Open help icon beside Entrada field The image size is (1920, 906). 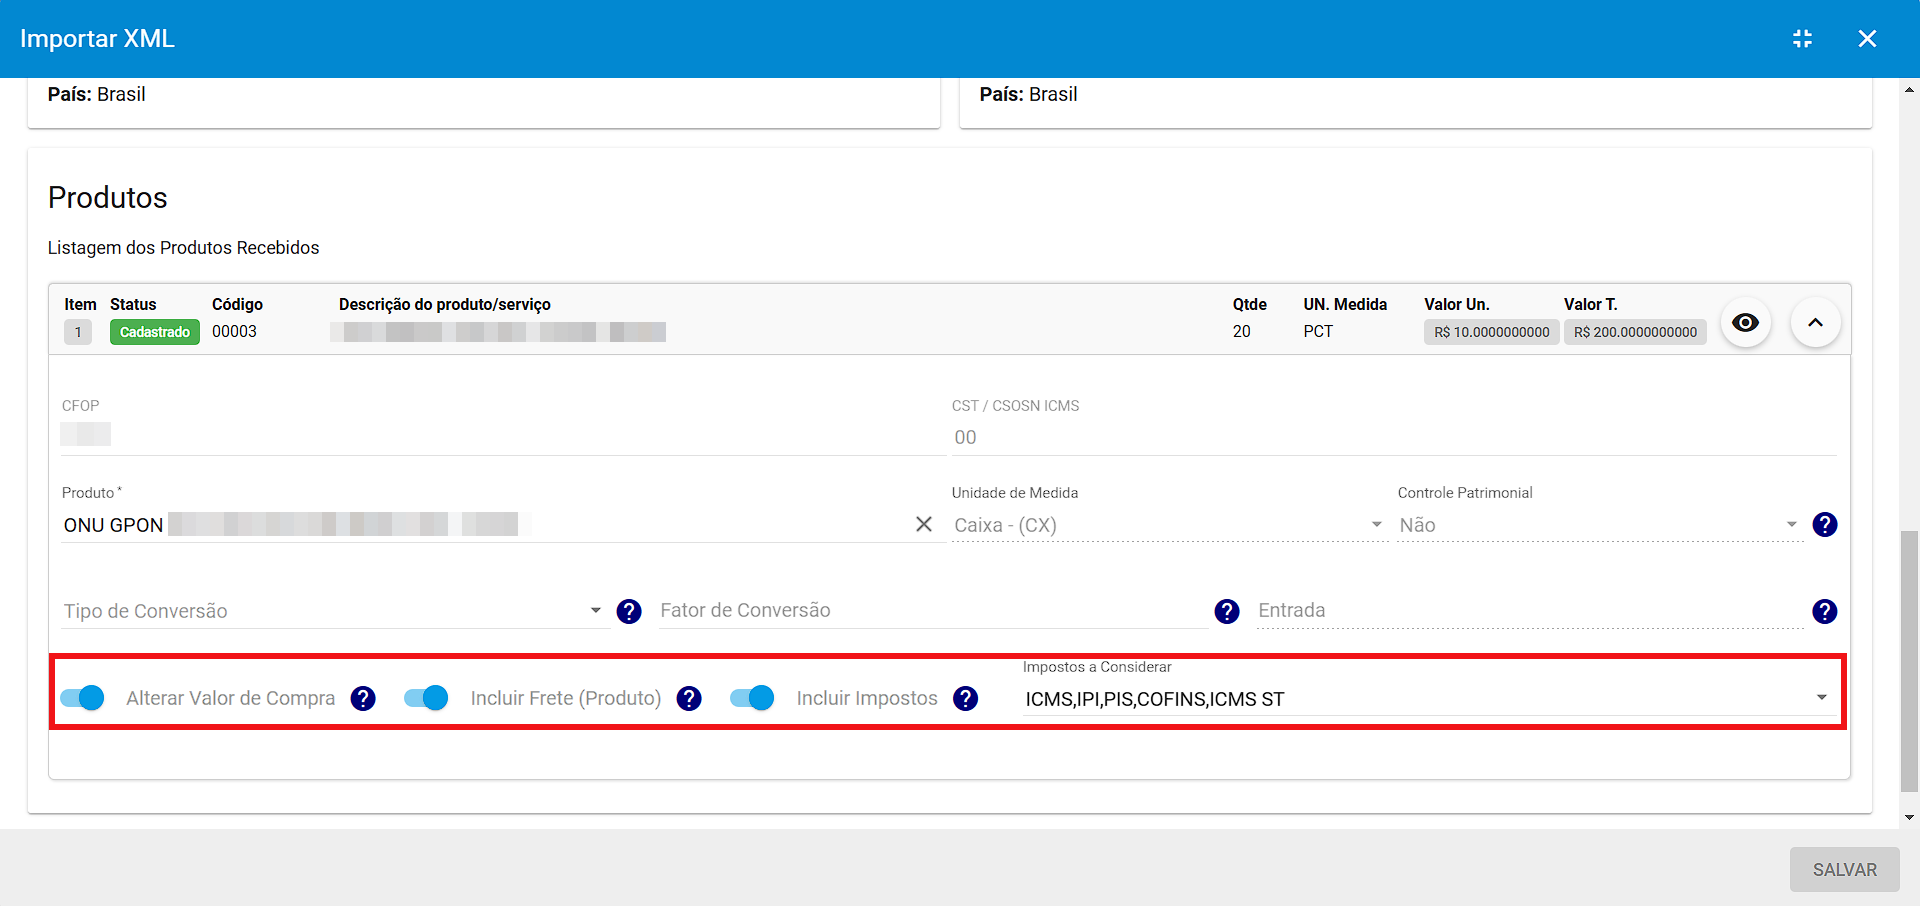[1824, 611]
